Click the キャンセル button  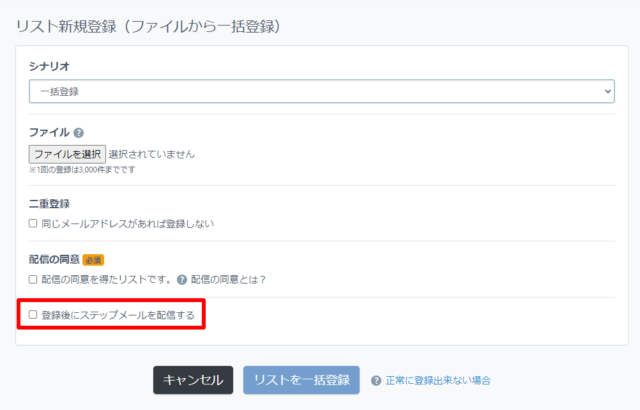click(193, 380)
